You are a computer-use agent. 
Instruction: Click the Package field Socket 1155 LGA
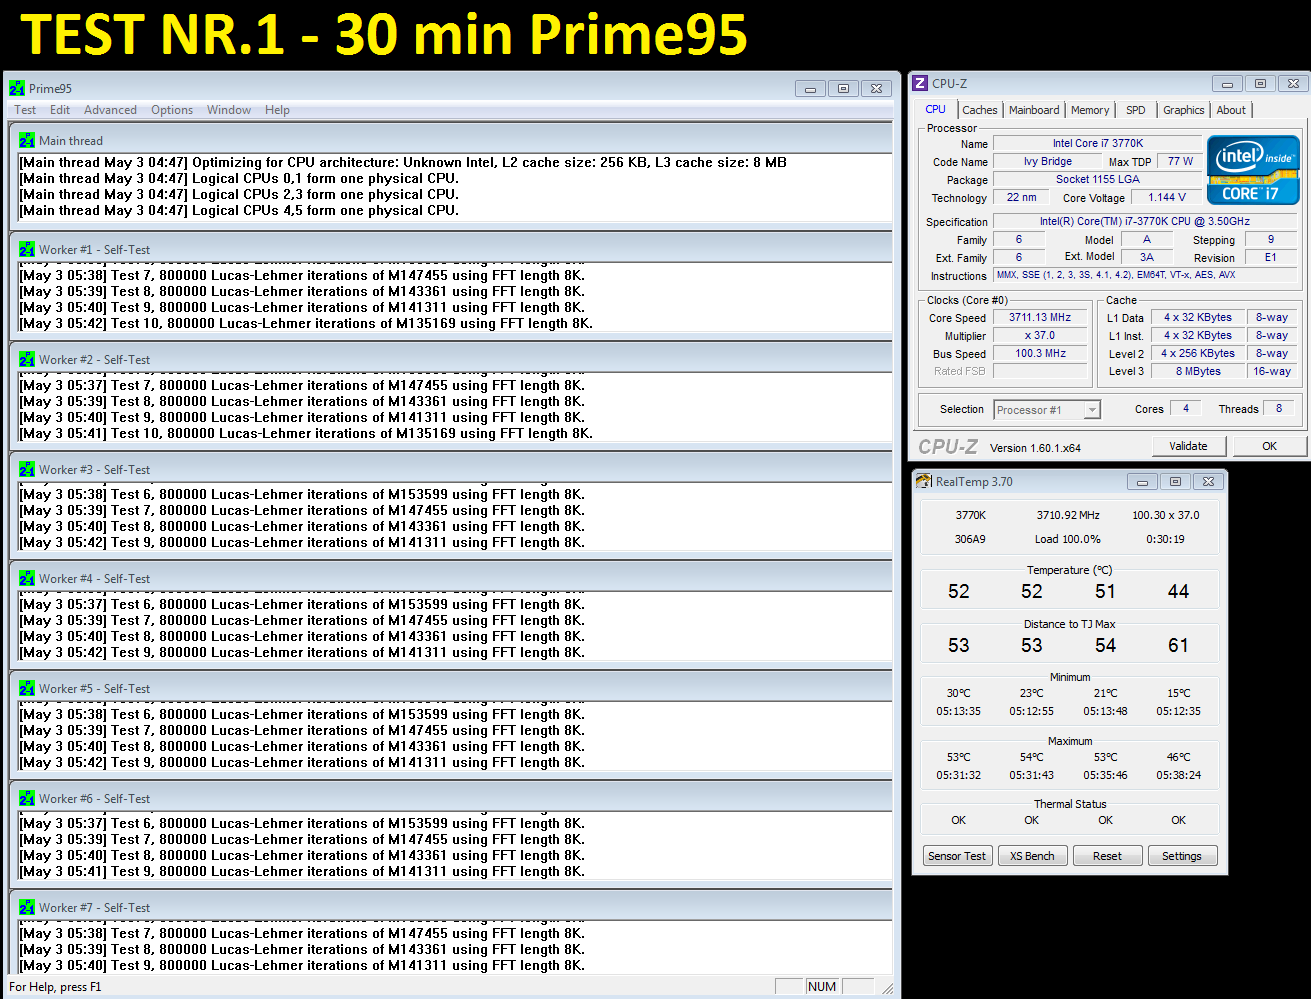1097,179
